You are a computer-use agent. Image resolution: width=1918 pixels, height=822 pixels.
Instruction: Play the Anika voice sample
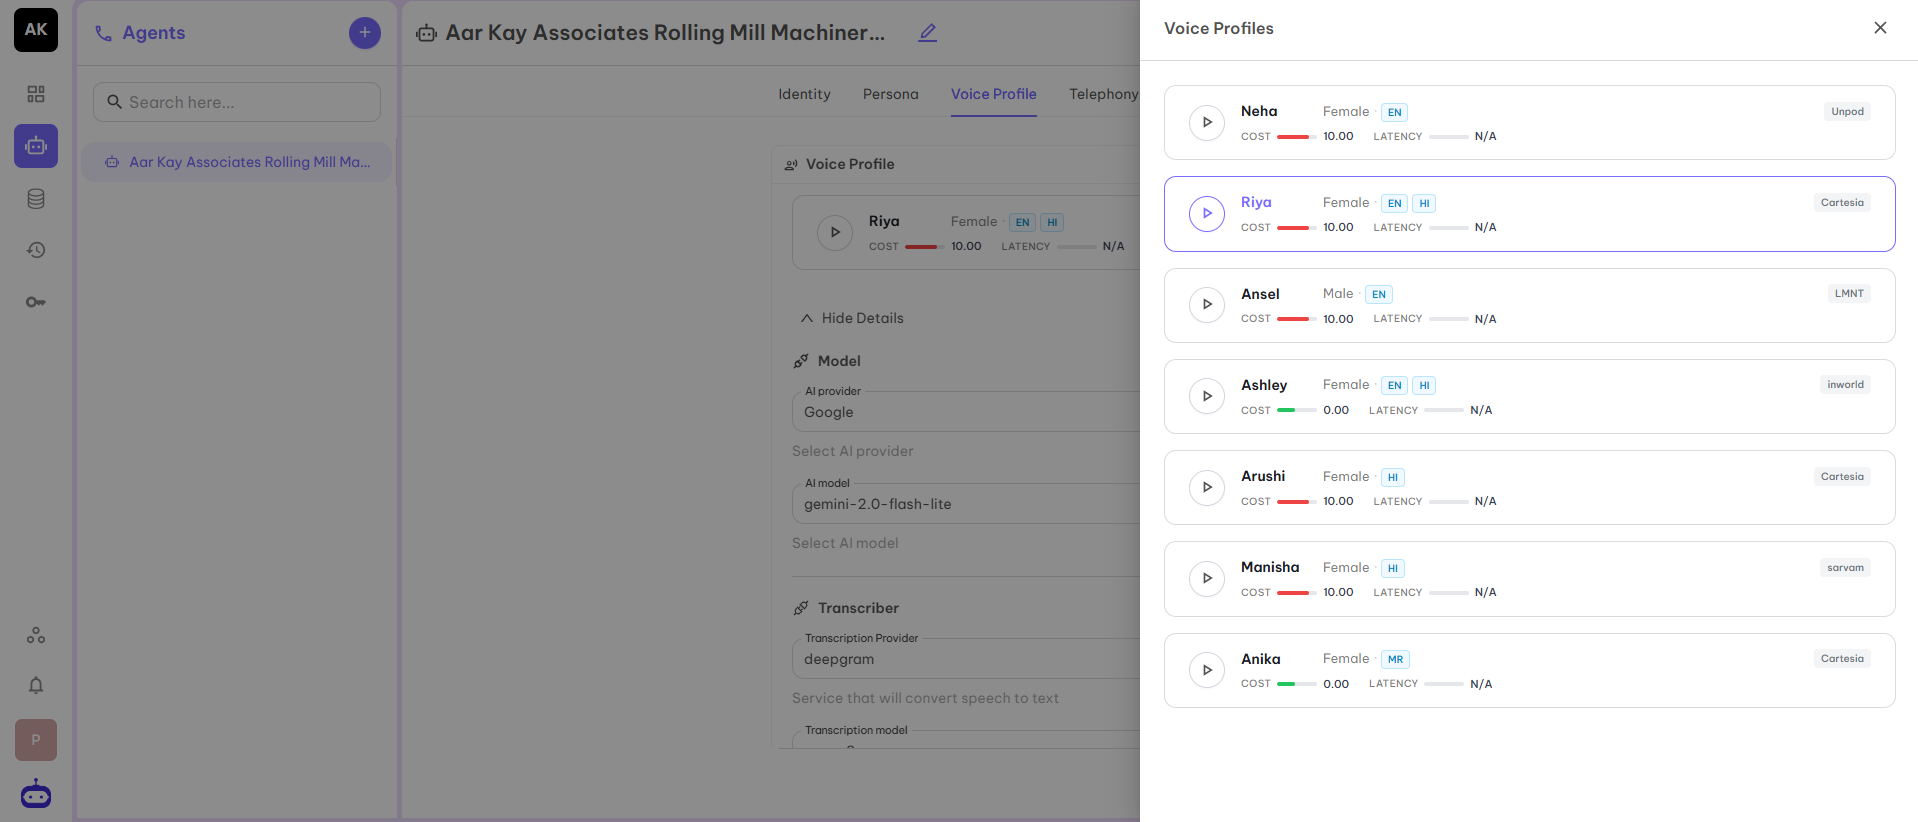pyautogui.click(x=1207, y=670)
